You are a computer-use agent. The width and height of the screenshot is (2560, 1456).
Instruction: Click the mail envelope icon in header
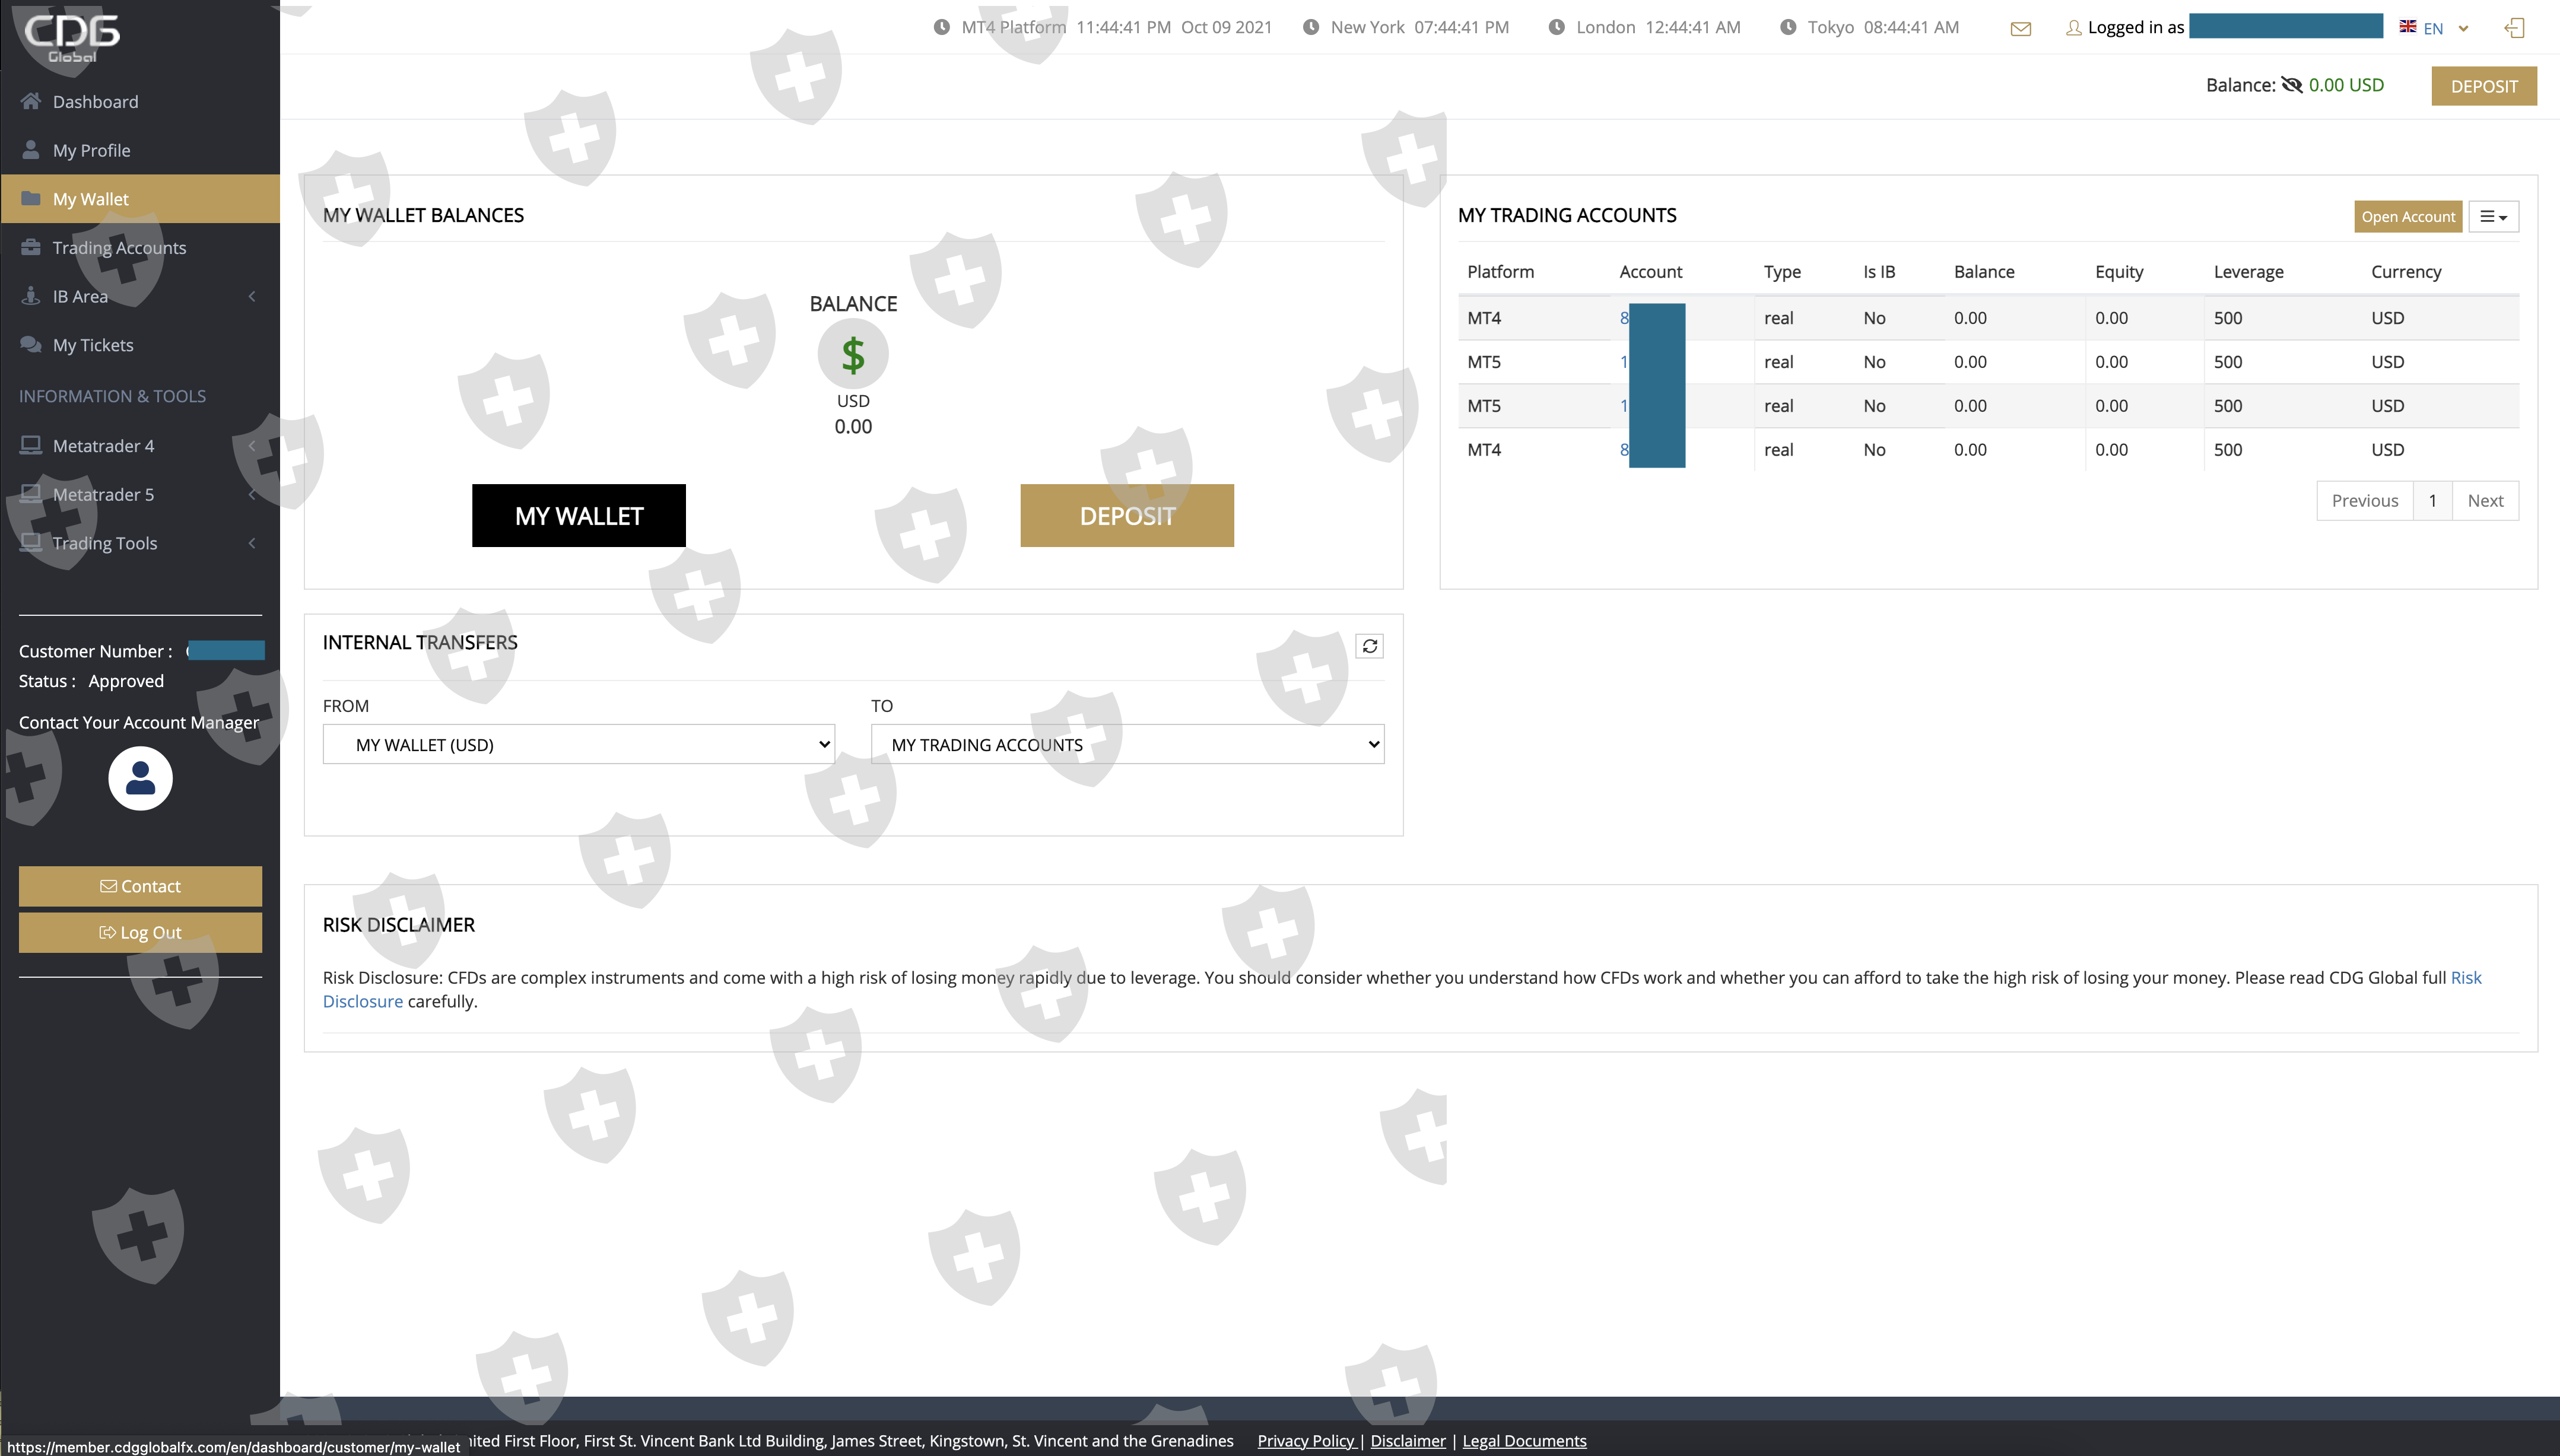2020,28
